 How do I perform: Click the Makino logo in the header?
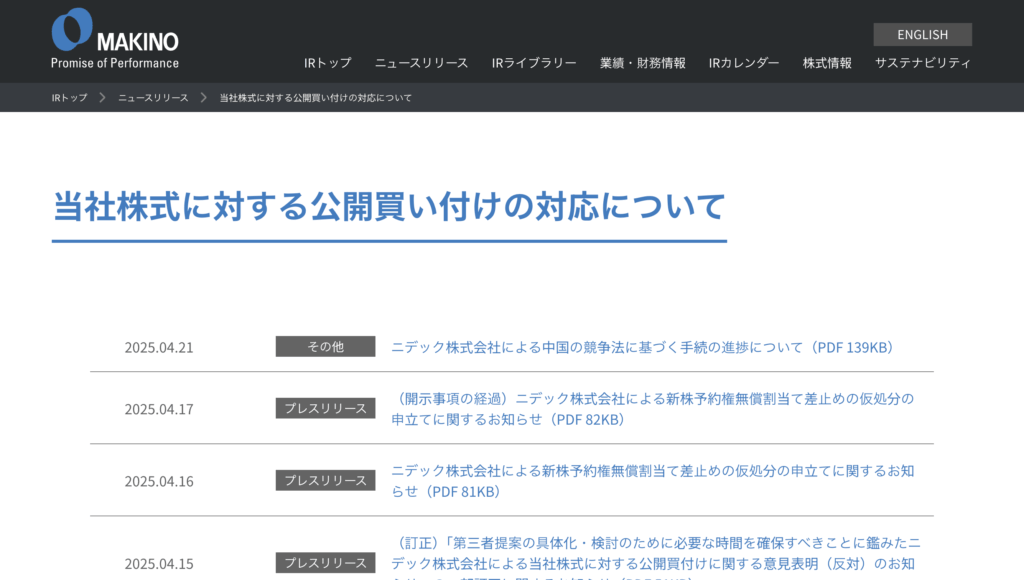[x=115, y=38]
